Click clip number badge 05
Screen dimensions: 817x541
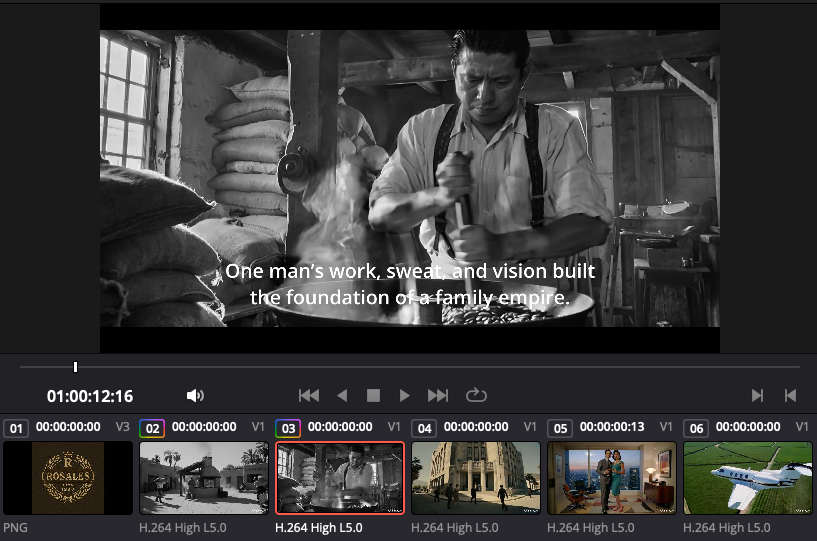click(x=560, y=428)
